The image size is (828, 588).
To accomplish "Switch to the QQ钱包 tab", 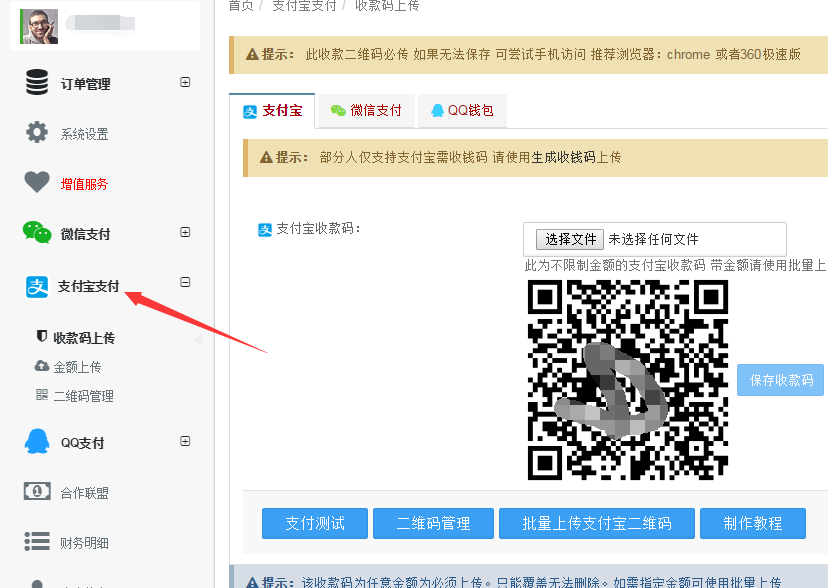I will (462, 111).
